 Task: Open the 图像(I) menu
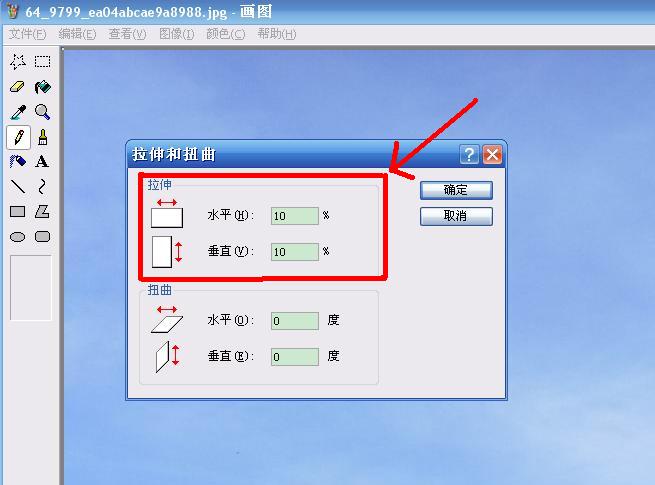pos(177,34)
